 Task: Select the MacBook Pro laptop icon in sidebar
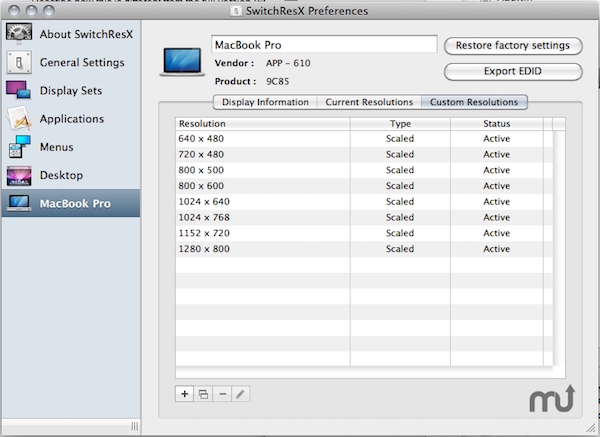click(19, 203)
